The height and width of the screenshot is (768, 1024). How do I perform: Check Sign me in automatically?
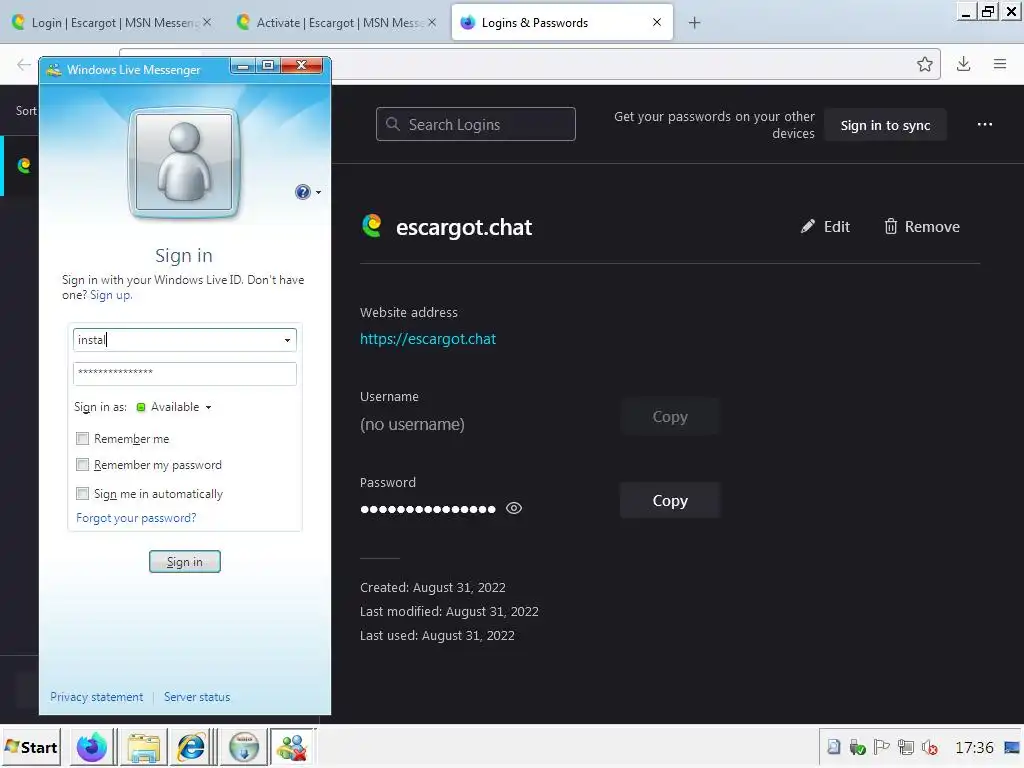tap(82, 493)
